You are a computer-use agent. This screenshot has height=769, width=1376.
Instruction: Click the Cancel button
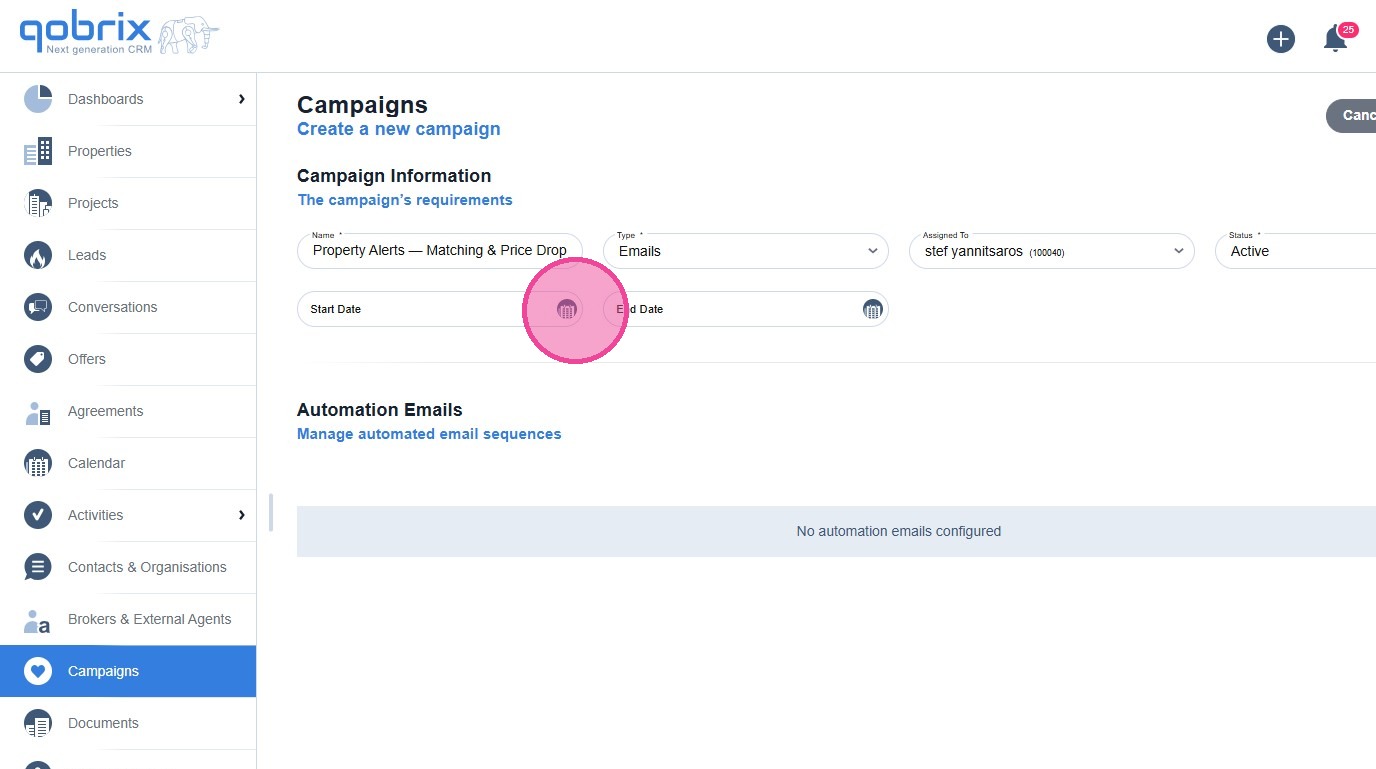(1351, 116)
